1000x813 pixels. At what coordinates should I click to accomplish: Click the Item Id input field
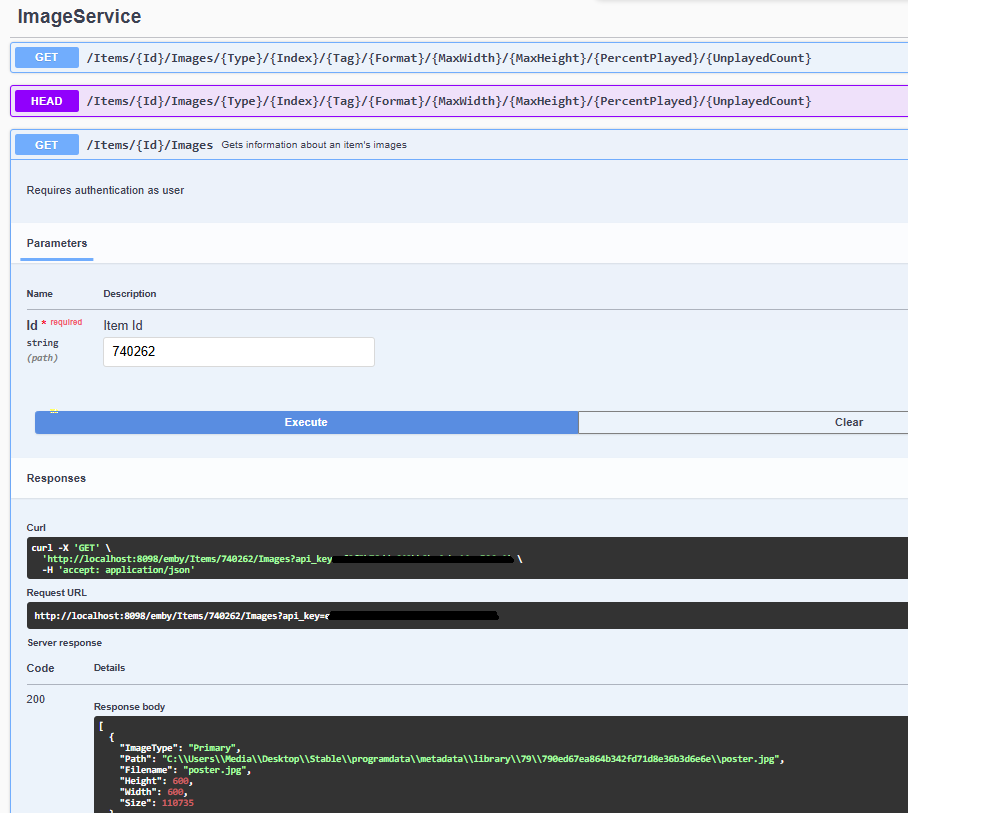pos(238,352)
